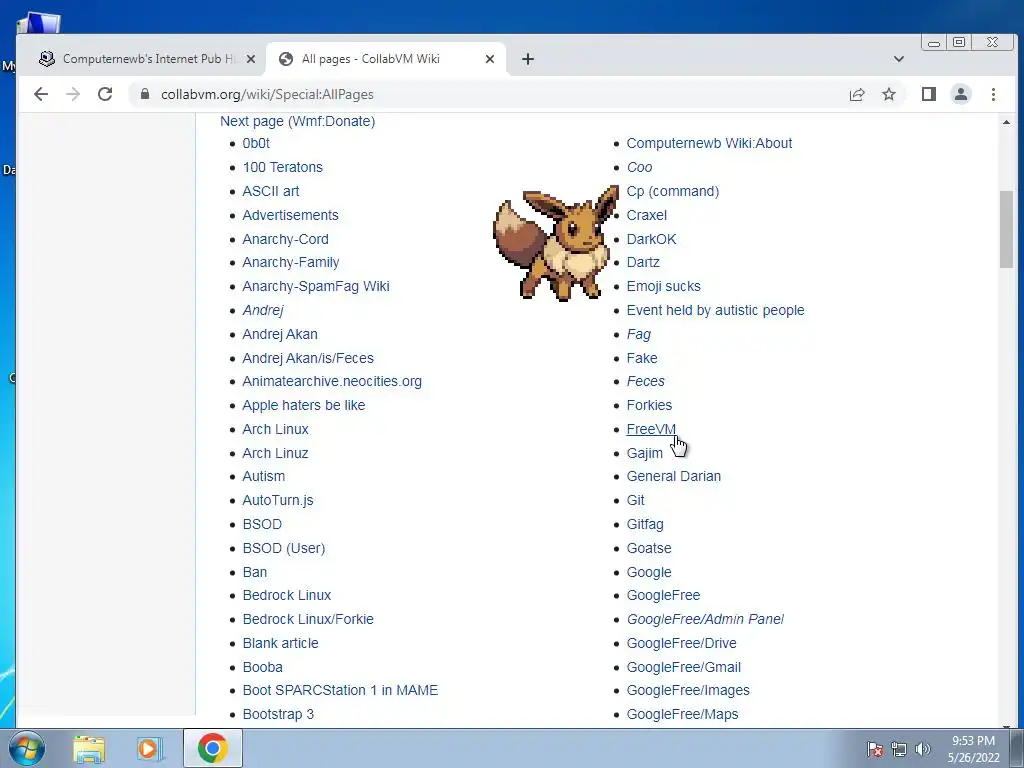Click the taskbar clock 9:53 PM

click(973, 741)
